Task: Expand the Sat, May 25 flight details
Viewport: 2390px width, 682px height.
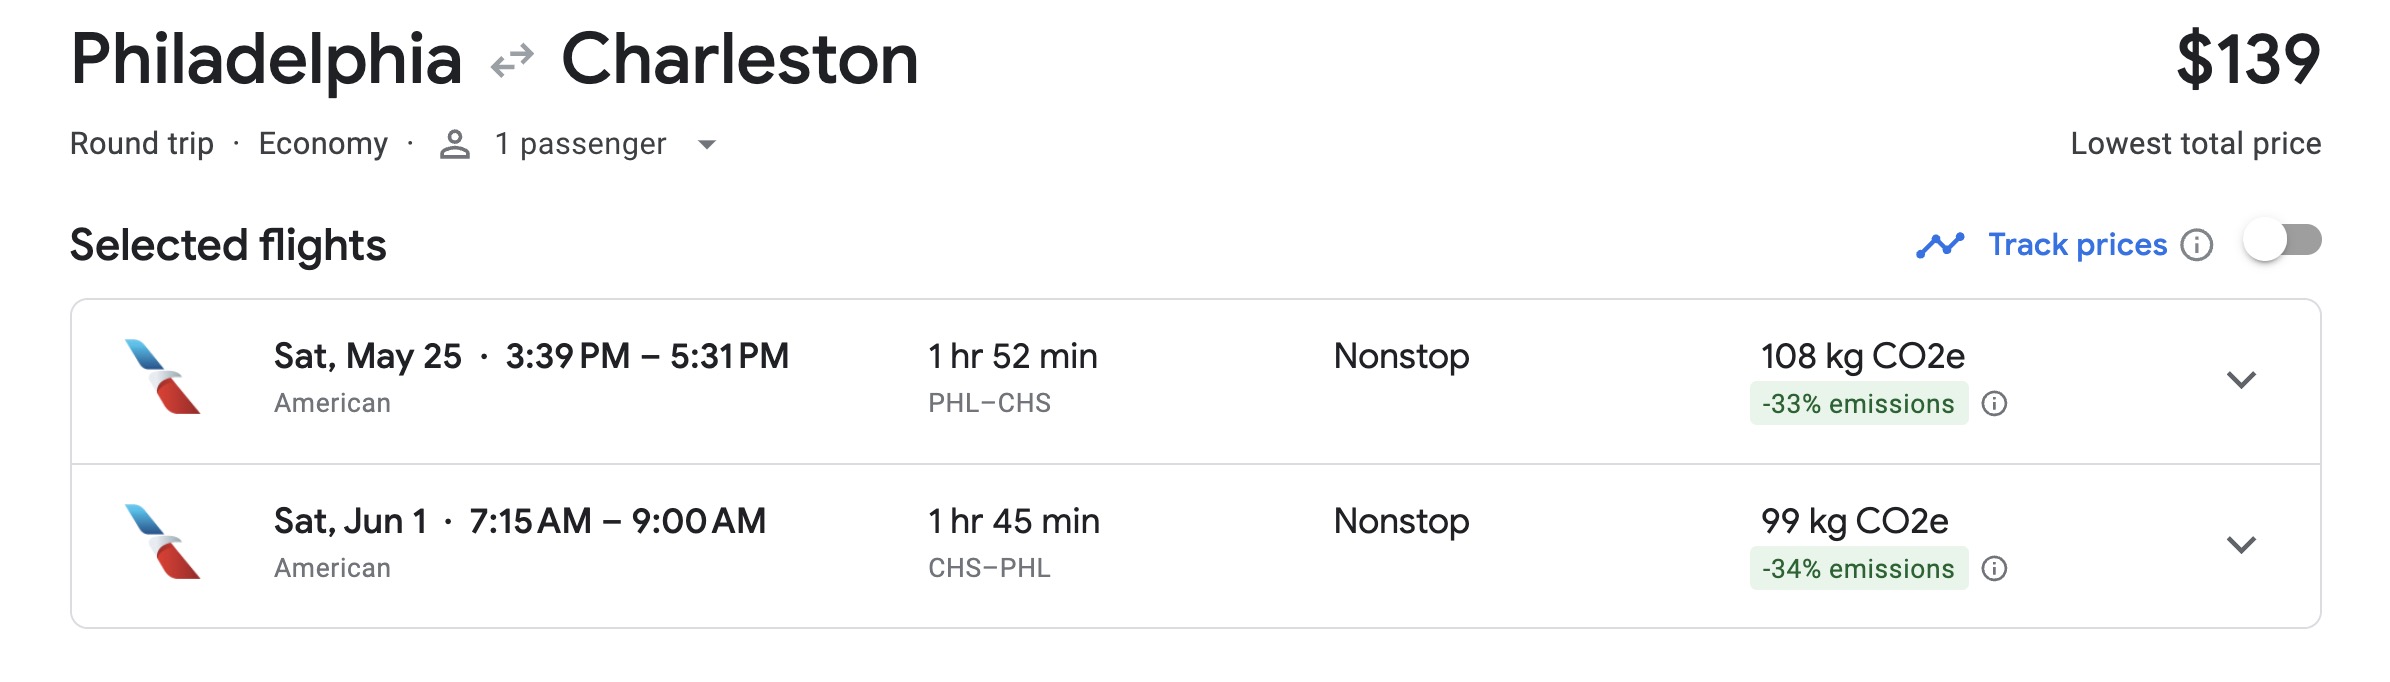Action: click(x=2241, y=380)
